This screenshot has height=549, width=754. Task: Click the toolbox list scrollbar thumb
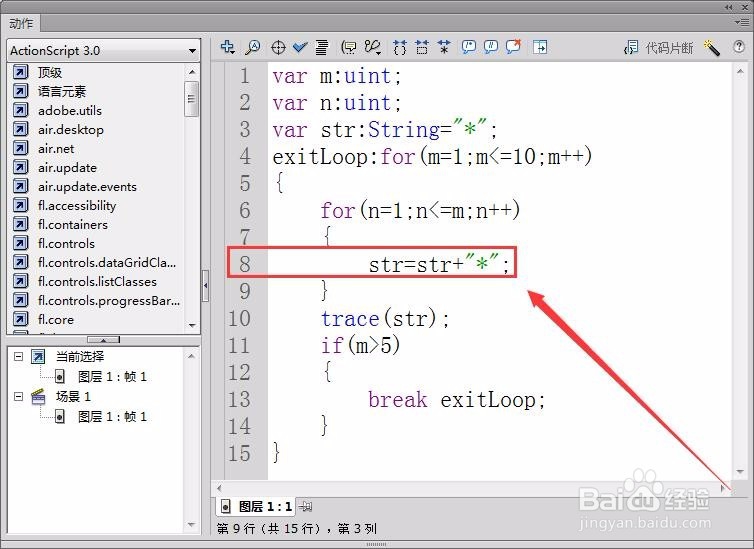[x=191, y=99]
